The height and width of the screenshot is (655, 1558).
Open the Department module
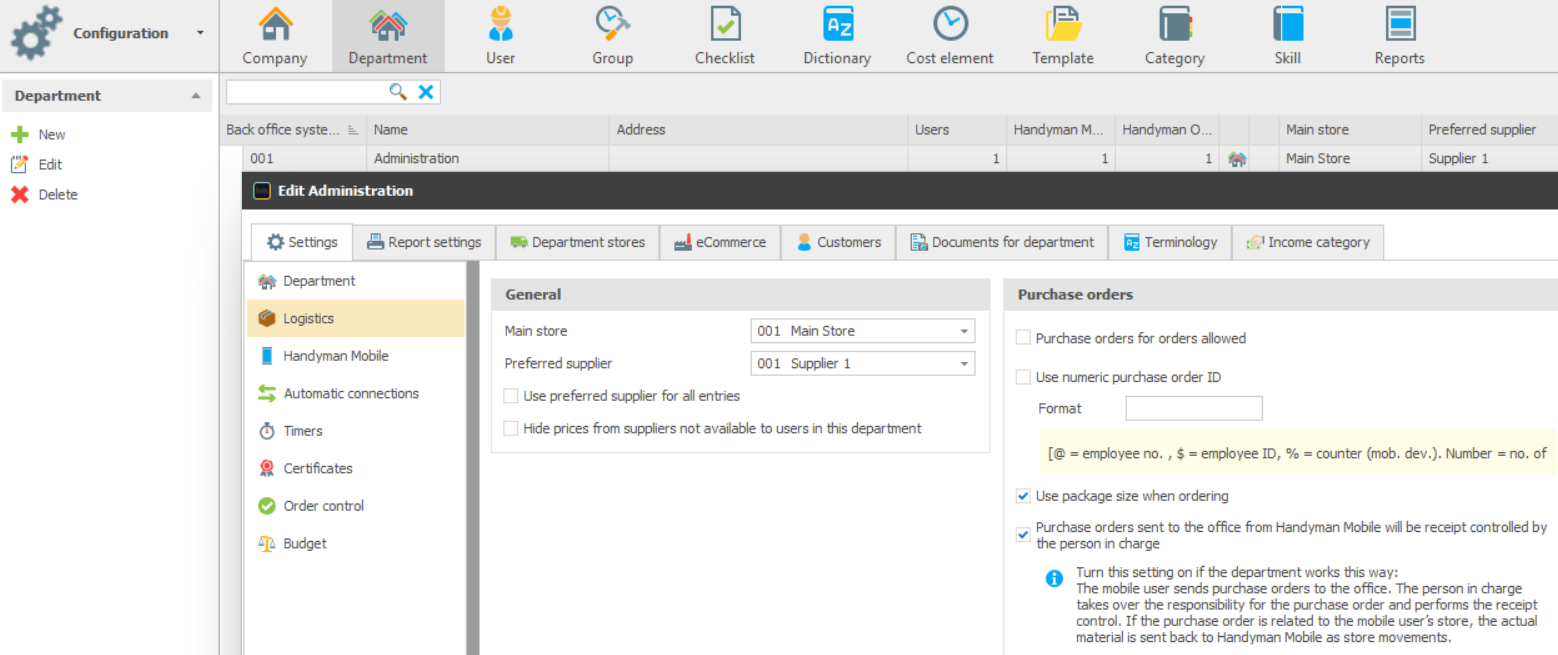pos(388,36)
